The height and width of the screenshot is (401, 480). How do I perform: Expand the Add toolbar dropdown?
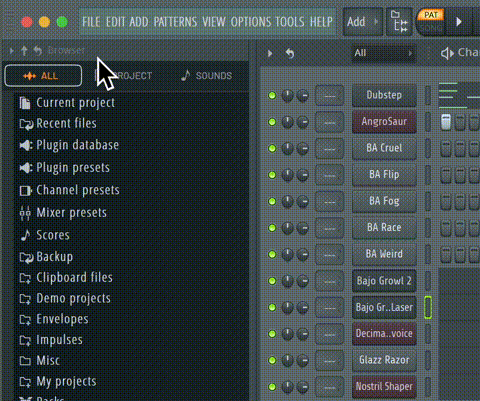pos(376,22)
